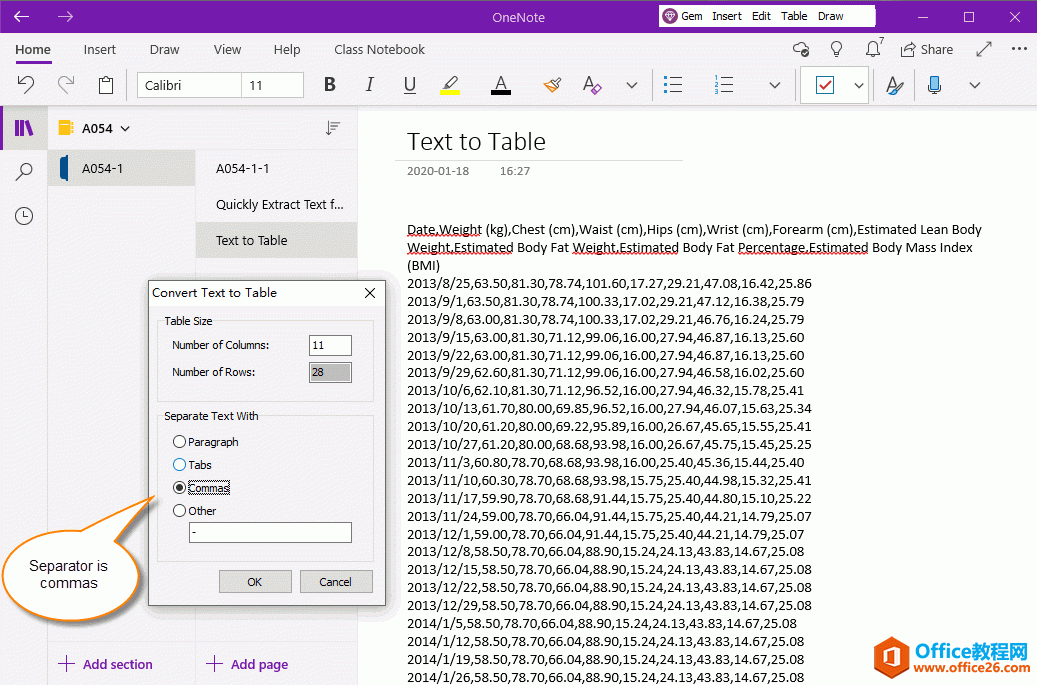Click the Undo icon
The height and width of the screenshot is (685, 1037).
pos(25,85)
